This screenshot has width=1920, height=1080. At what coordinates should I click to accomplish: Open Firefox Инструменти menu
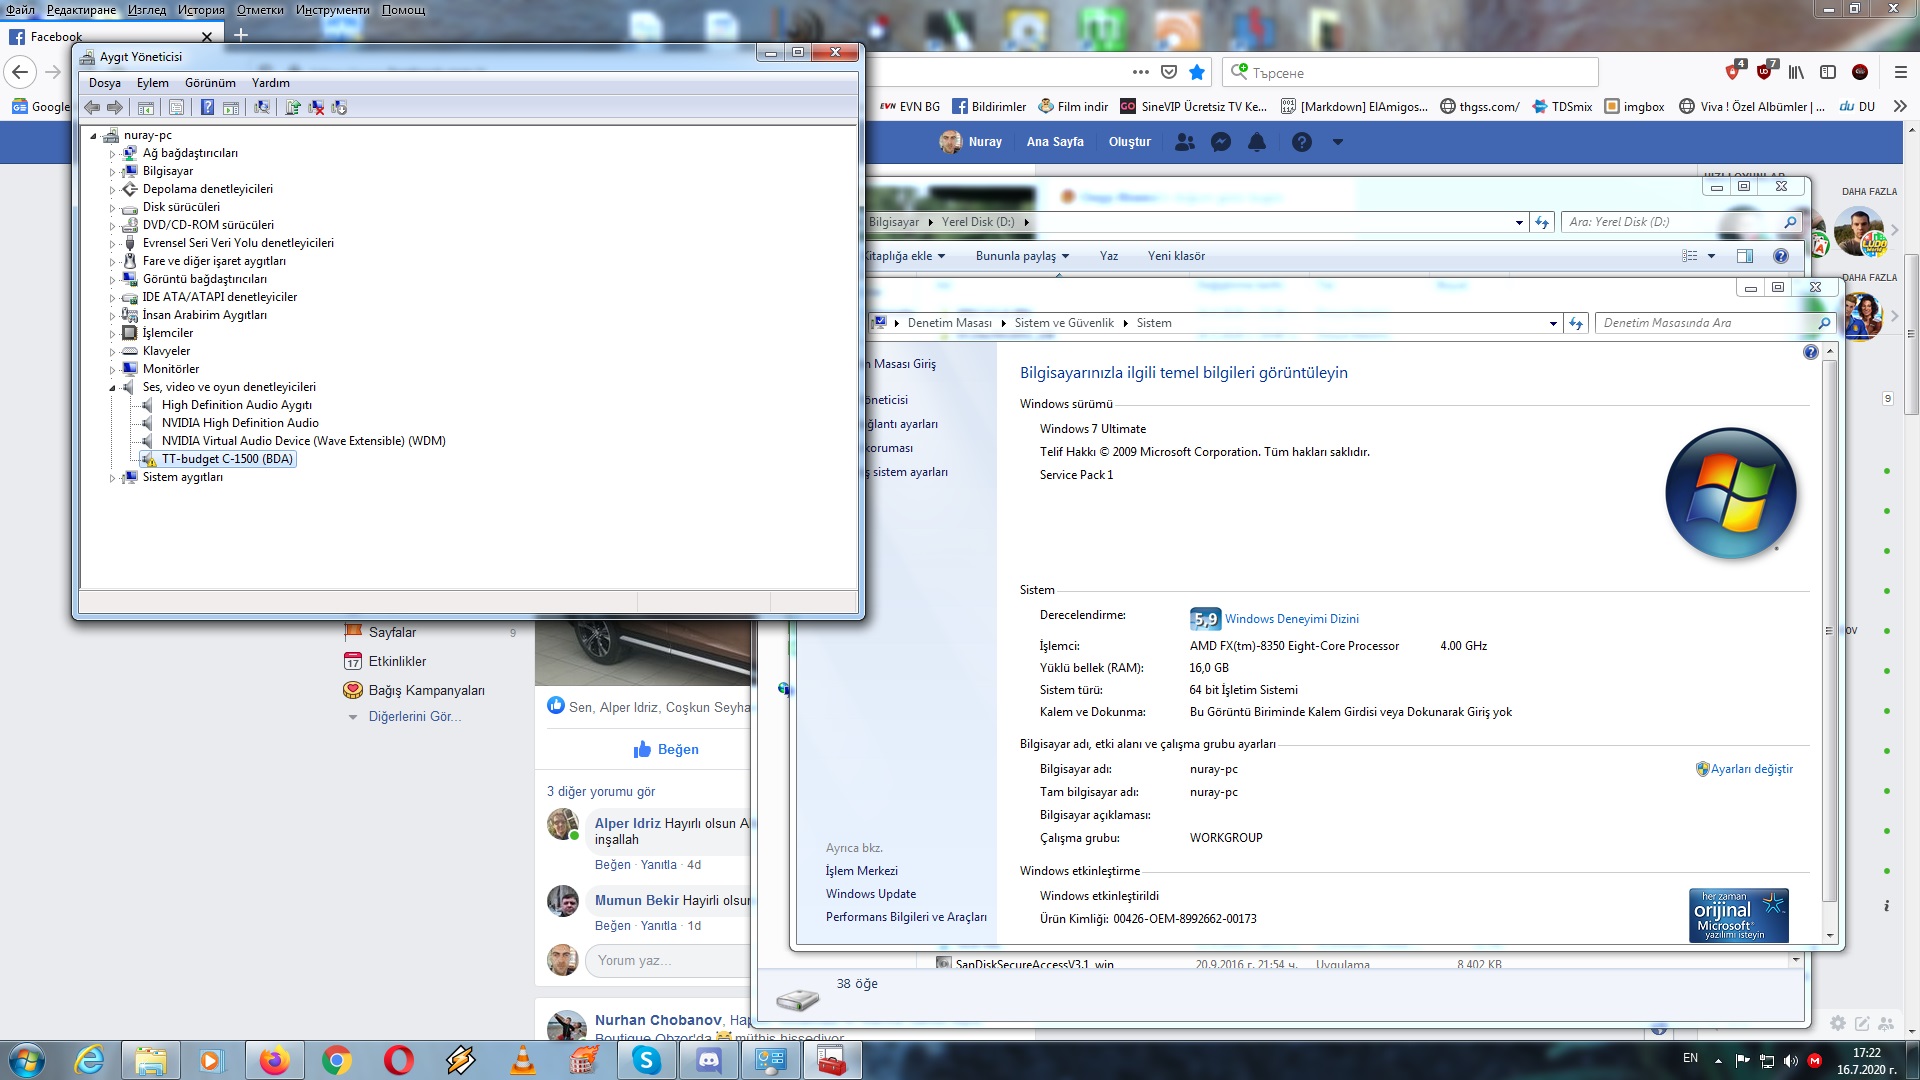point(333,10)
